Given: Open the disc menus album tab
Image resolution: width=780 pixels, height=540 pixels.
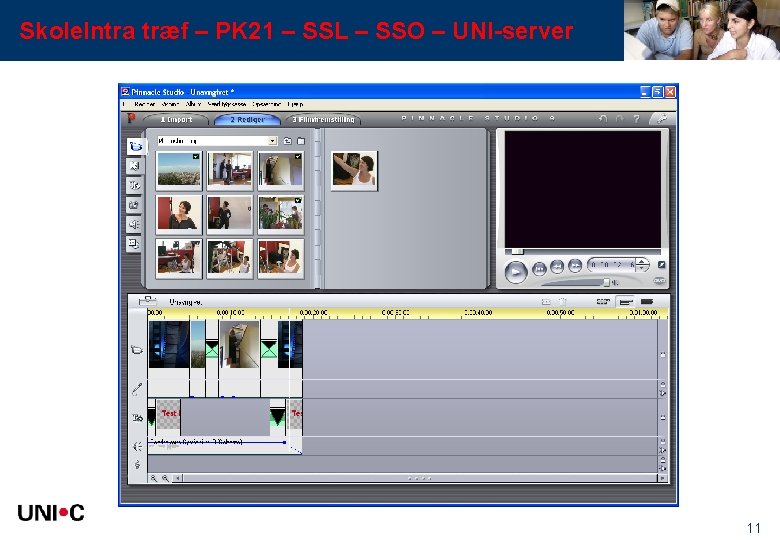Looking at the screenshot, I should (134, 244).
